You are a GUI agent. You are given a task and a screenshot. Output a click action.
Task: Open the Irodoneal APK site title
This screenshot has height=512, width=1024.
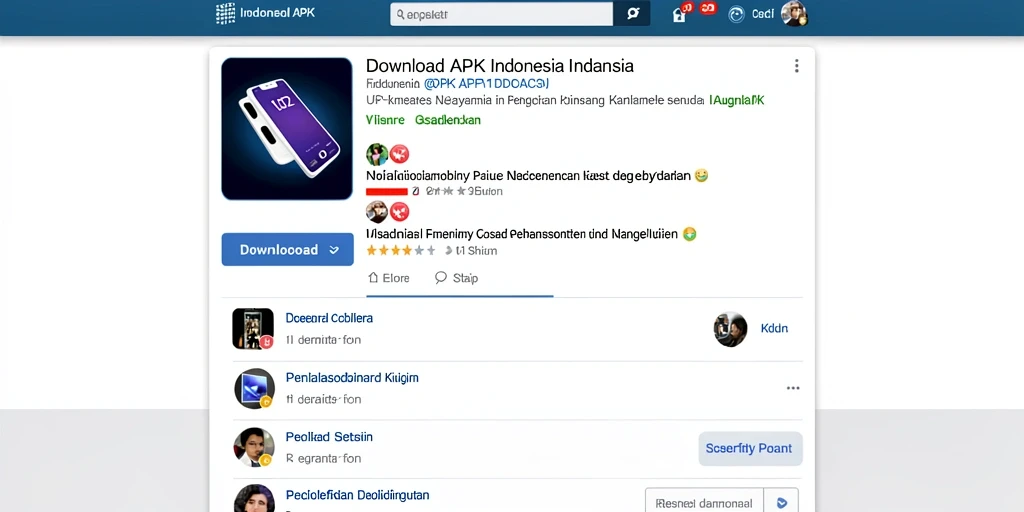[x=278, y=13]
